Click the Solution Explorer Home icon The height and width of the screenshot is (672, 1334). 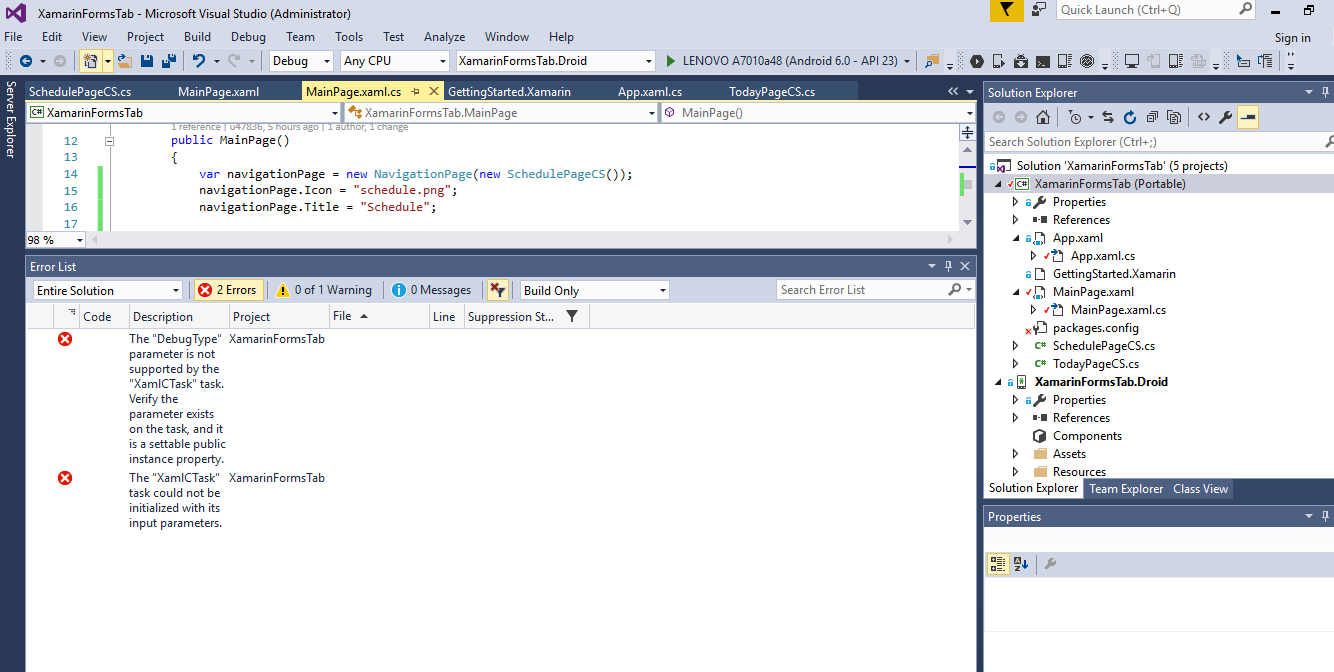tap(1043, 116)
